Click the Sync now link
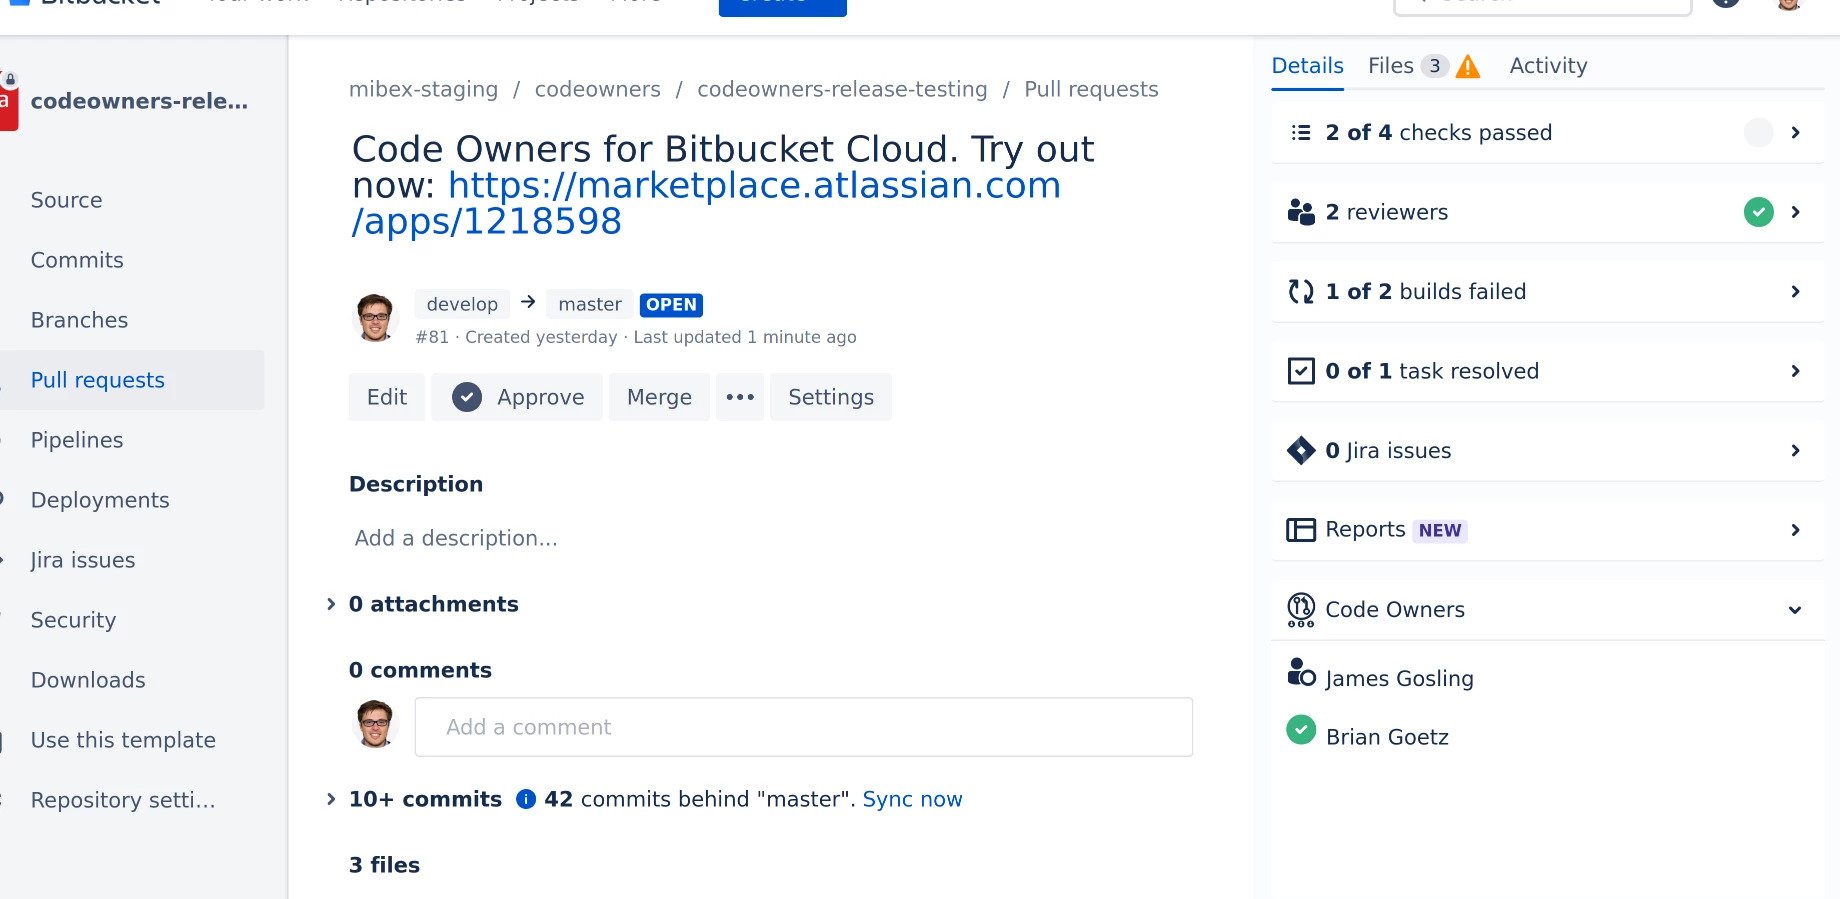The height and width of the screenshot is (899, 1840). coord(912,799)
